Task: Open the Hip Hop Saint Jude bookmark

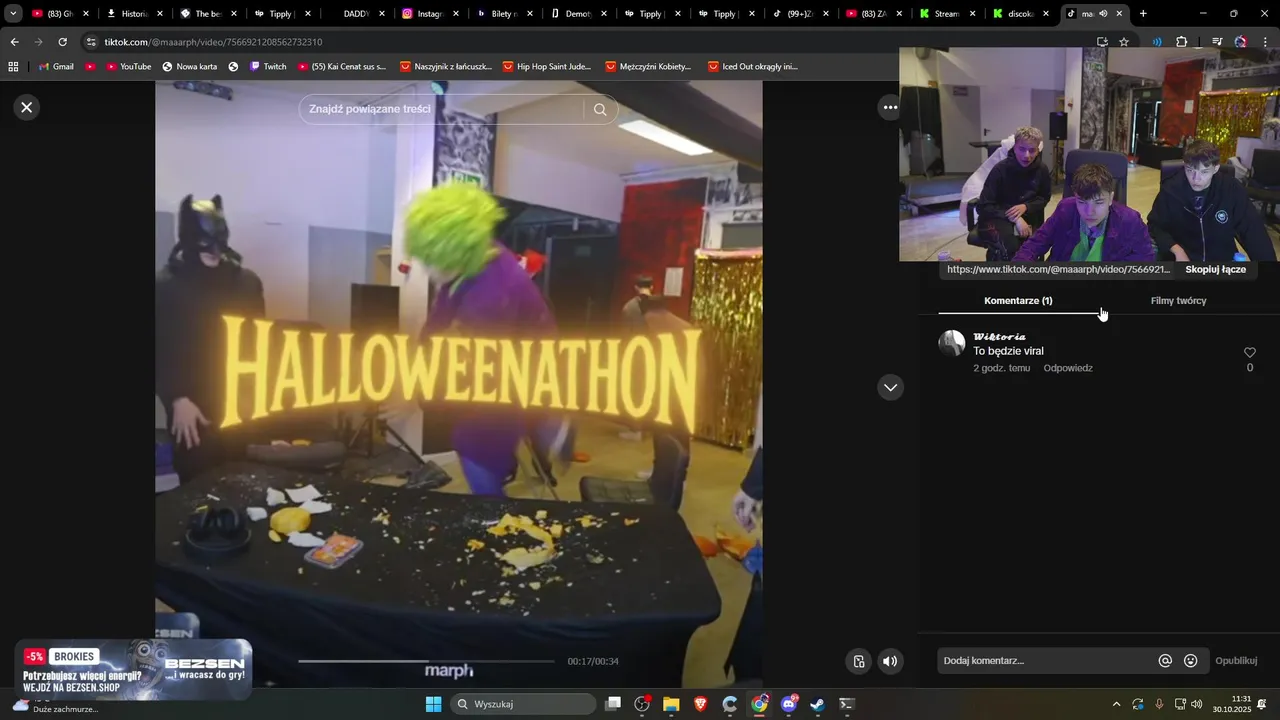Action: tap(546, 67)
